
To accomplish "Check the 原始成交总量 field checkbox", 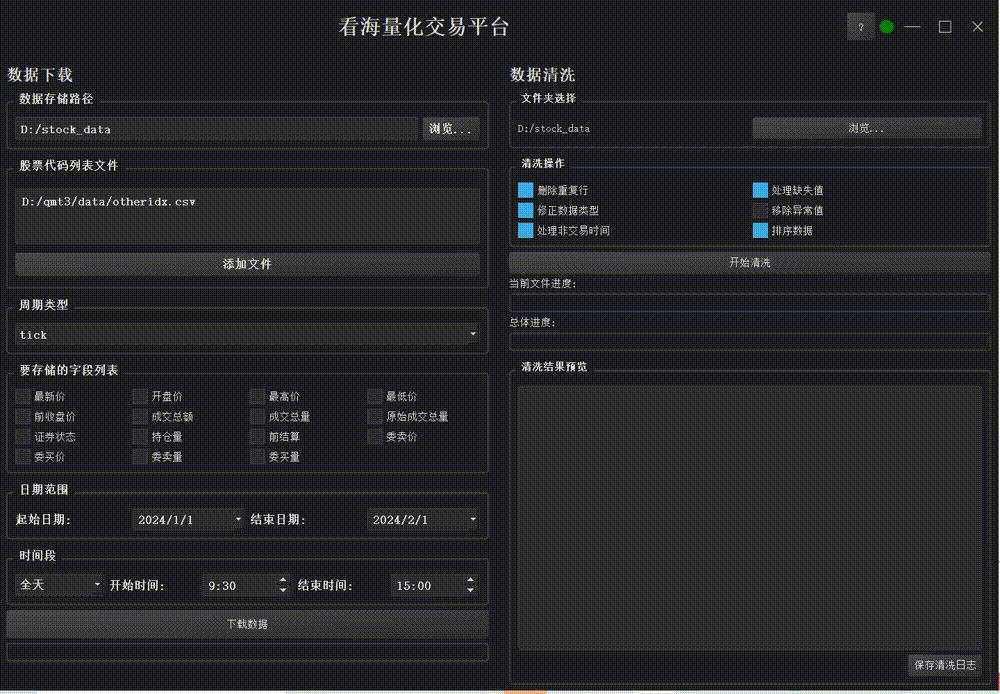I will click(375, 416).
